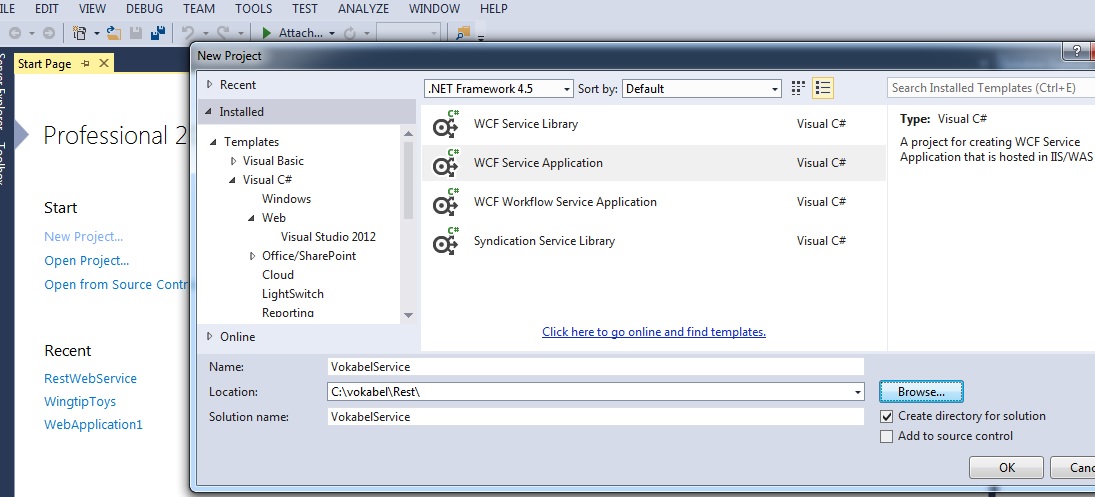The width and height of the screenshot is (1095, 497).
Task: Open the RestWebService recent project
Action: (90, 378)
